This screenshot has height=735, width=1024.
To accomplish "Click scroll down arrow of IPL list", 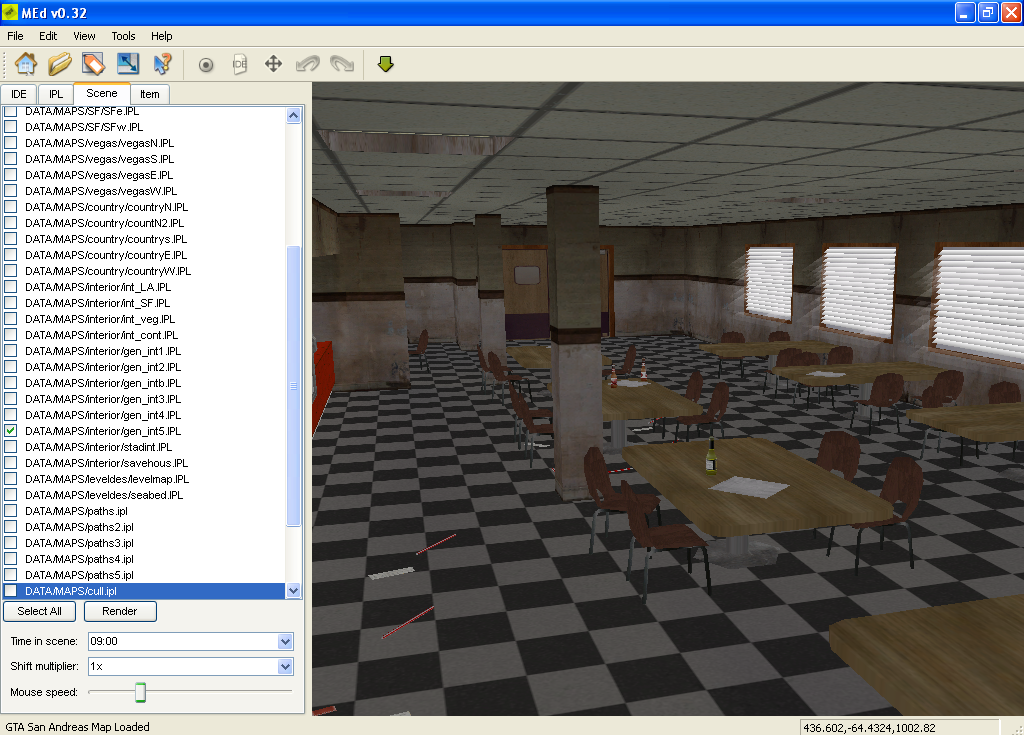I will tap(293, 591).
